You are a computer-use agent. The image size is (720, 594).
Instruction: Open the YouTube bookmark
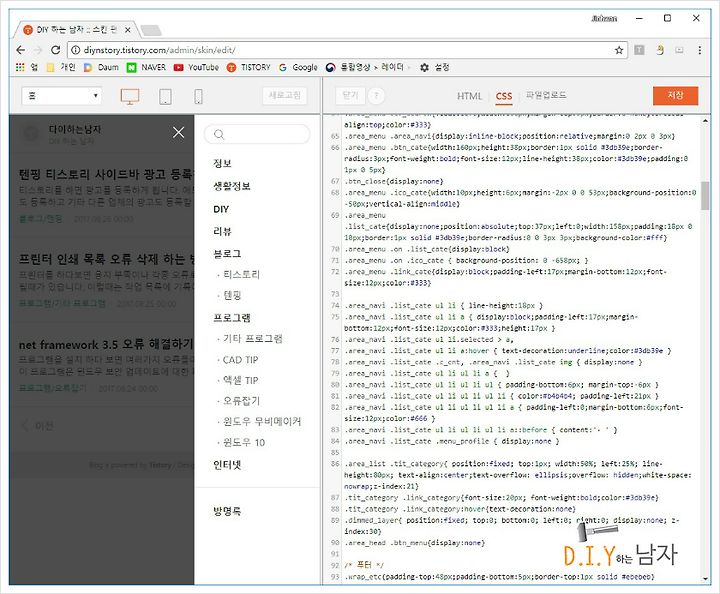pos(196,67)
